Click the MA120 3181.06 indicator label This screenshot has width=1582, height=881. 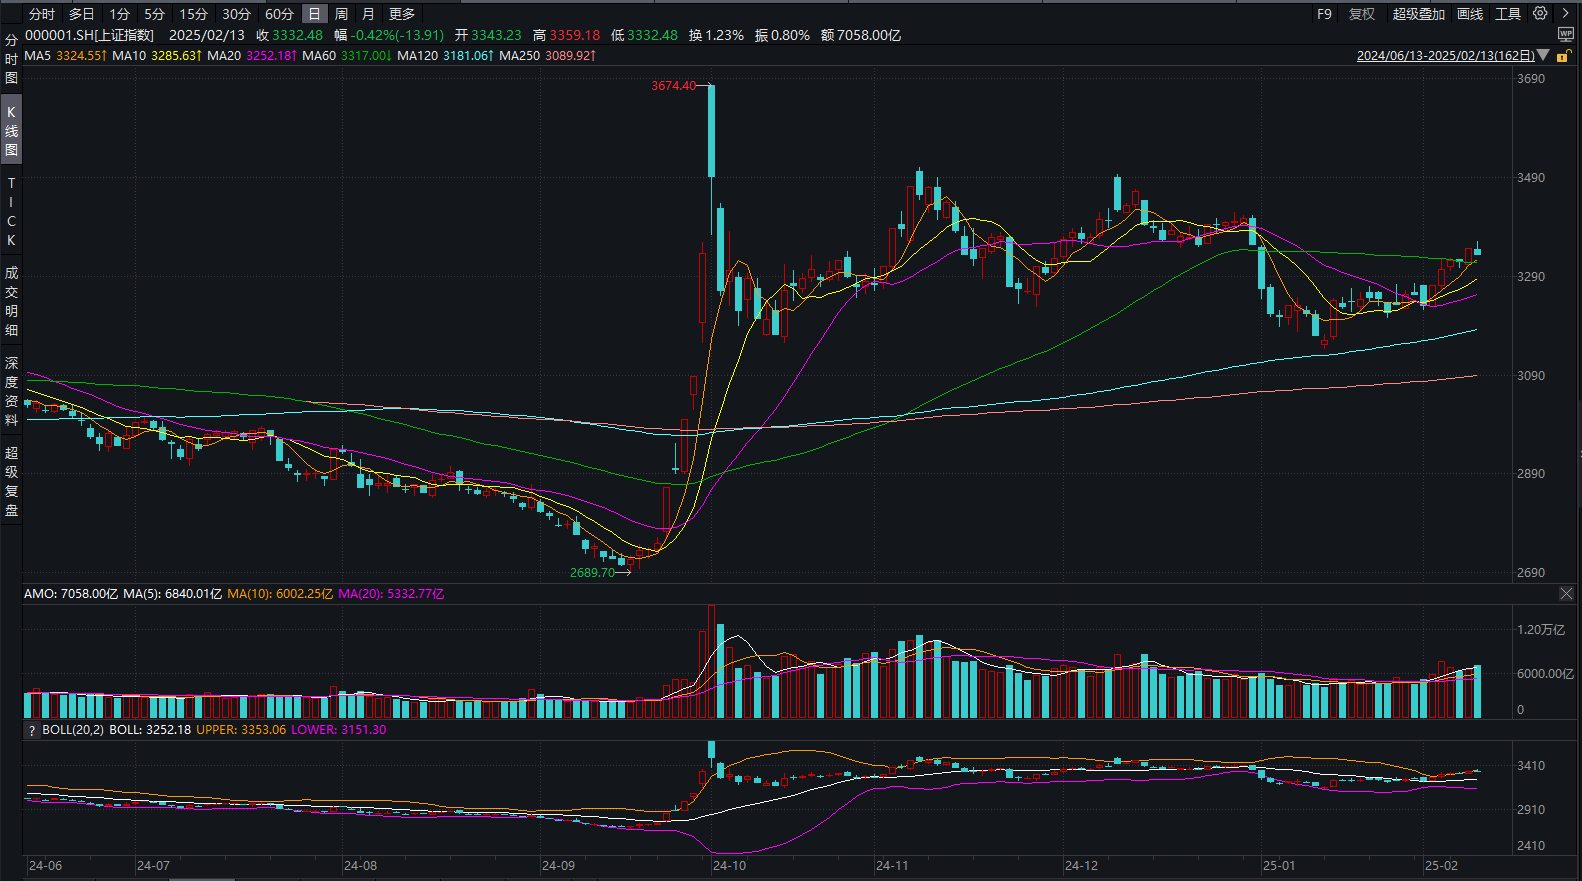click(446, 56)
